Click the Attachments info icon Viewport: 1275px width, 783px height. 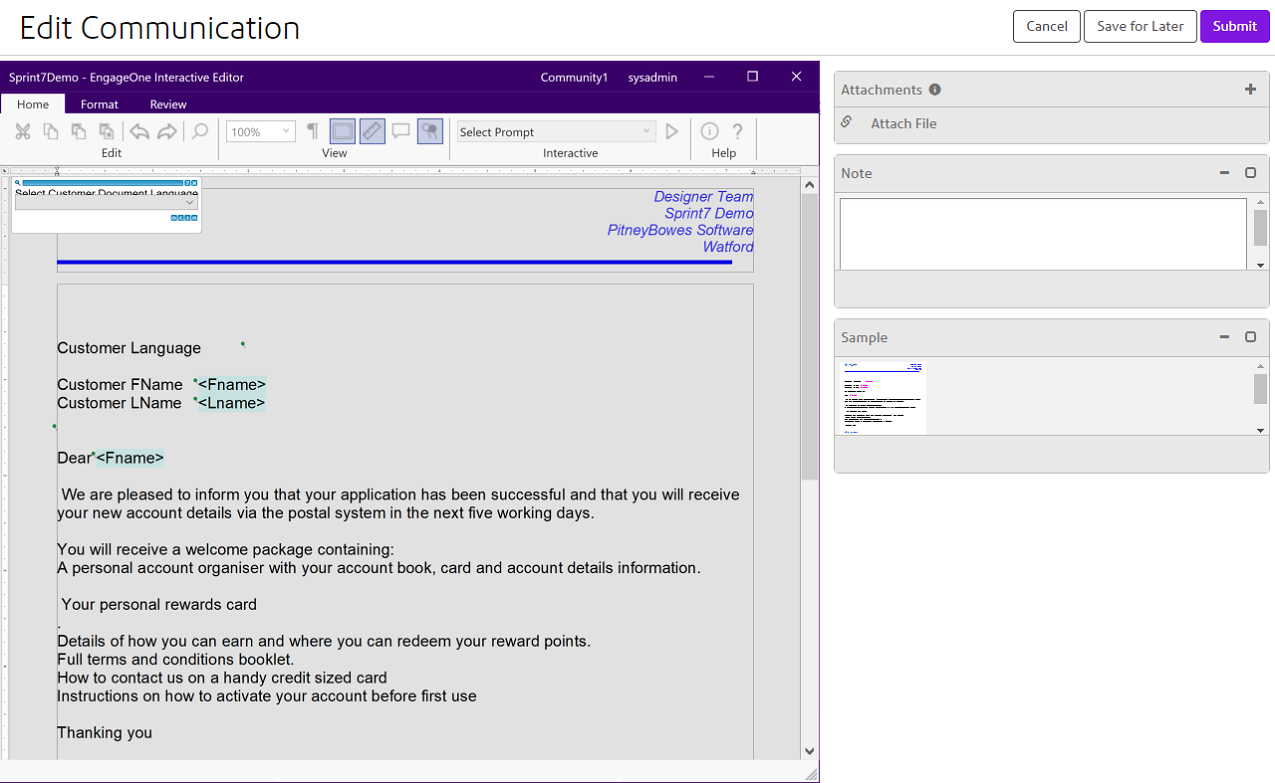coord(935,89)
